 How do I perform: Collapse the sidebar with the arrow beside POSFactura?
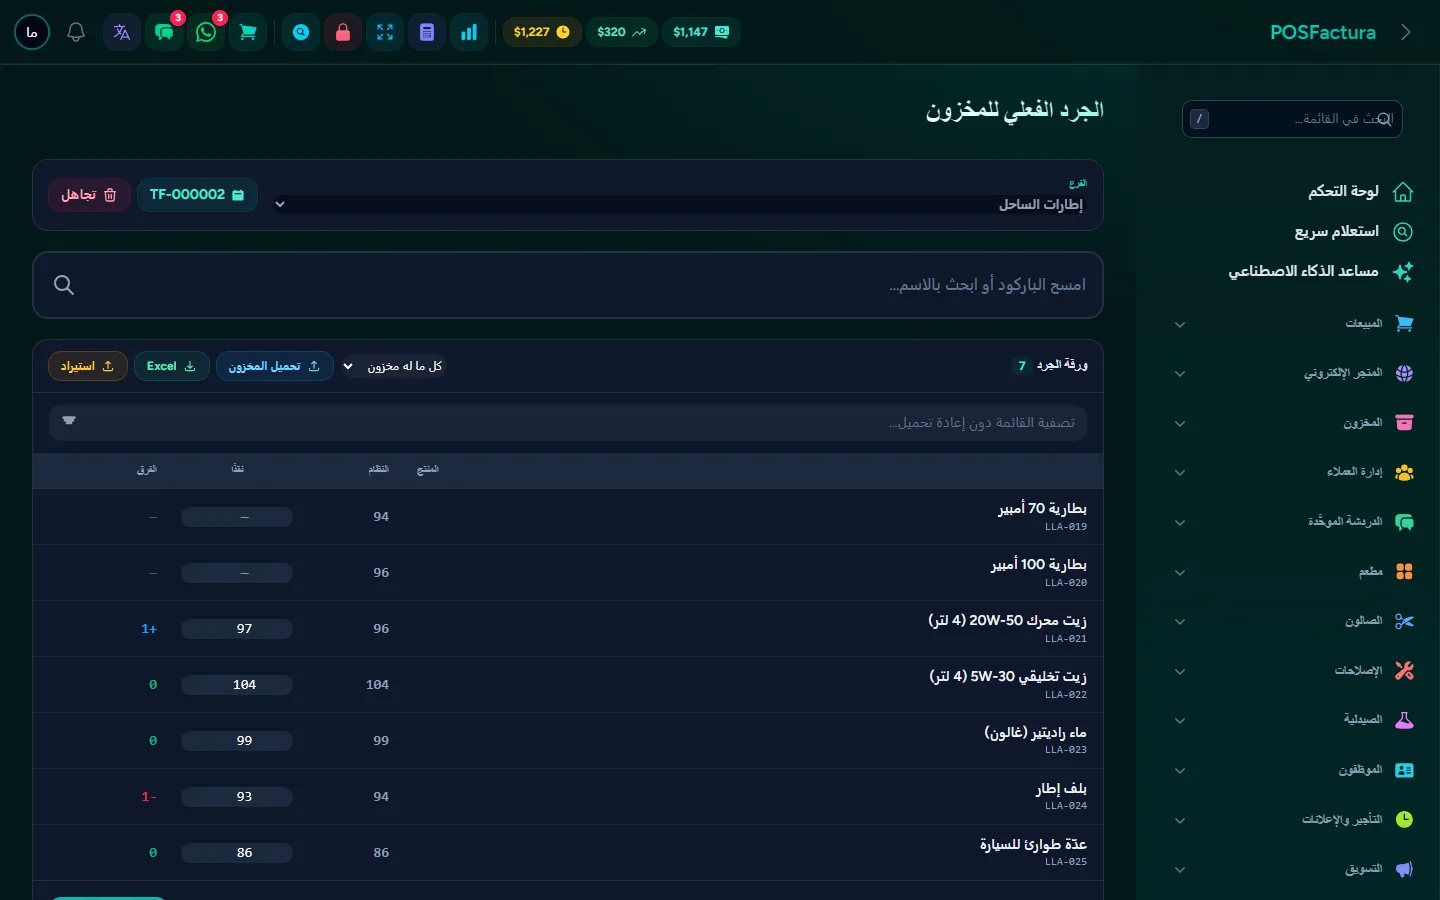click(1406, 32)
